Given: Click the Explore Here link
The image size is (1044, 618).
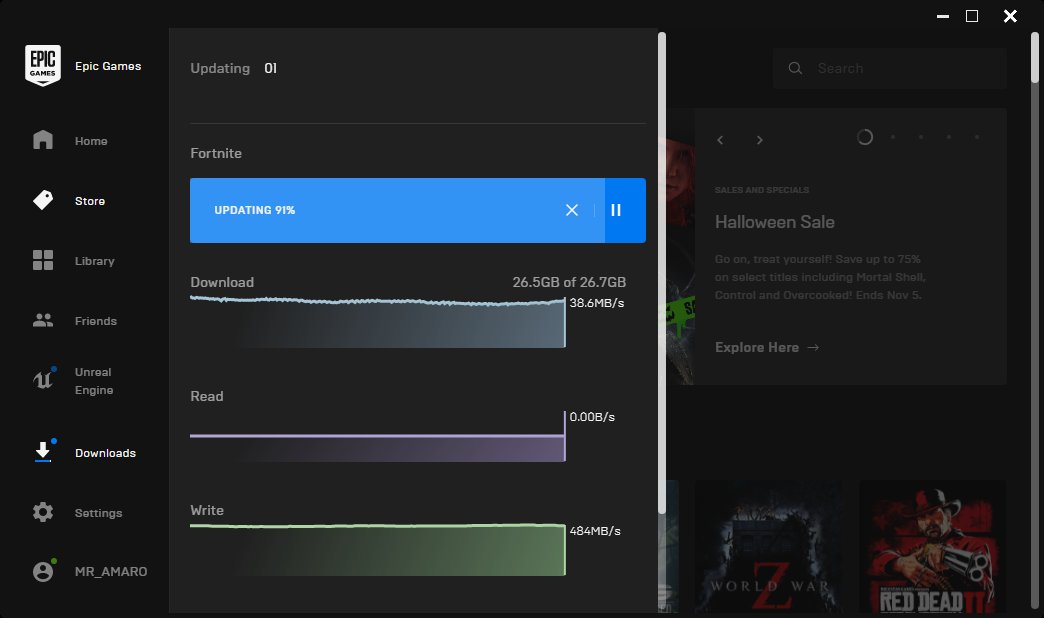Looking at the screenshot, I should (x=767, y=347).
